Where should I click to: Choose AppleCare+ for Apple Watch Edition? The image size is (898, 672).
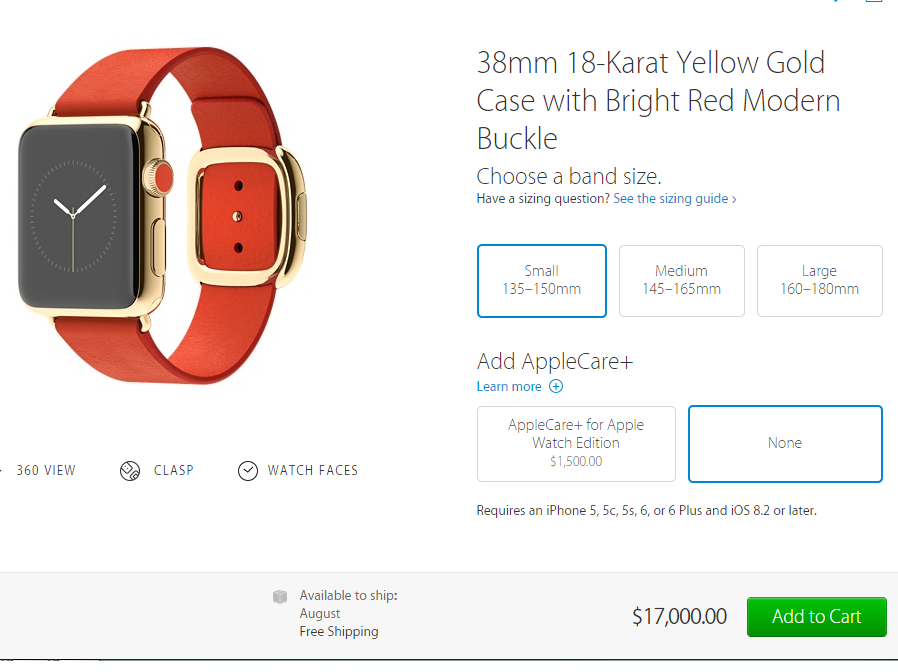pos(576,444)
